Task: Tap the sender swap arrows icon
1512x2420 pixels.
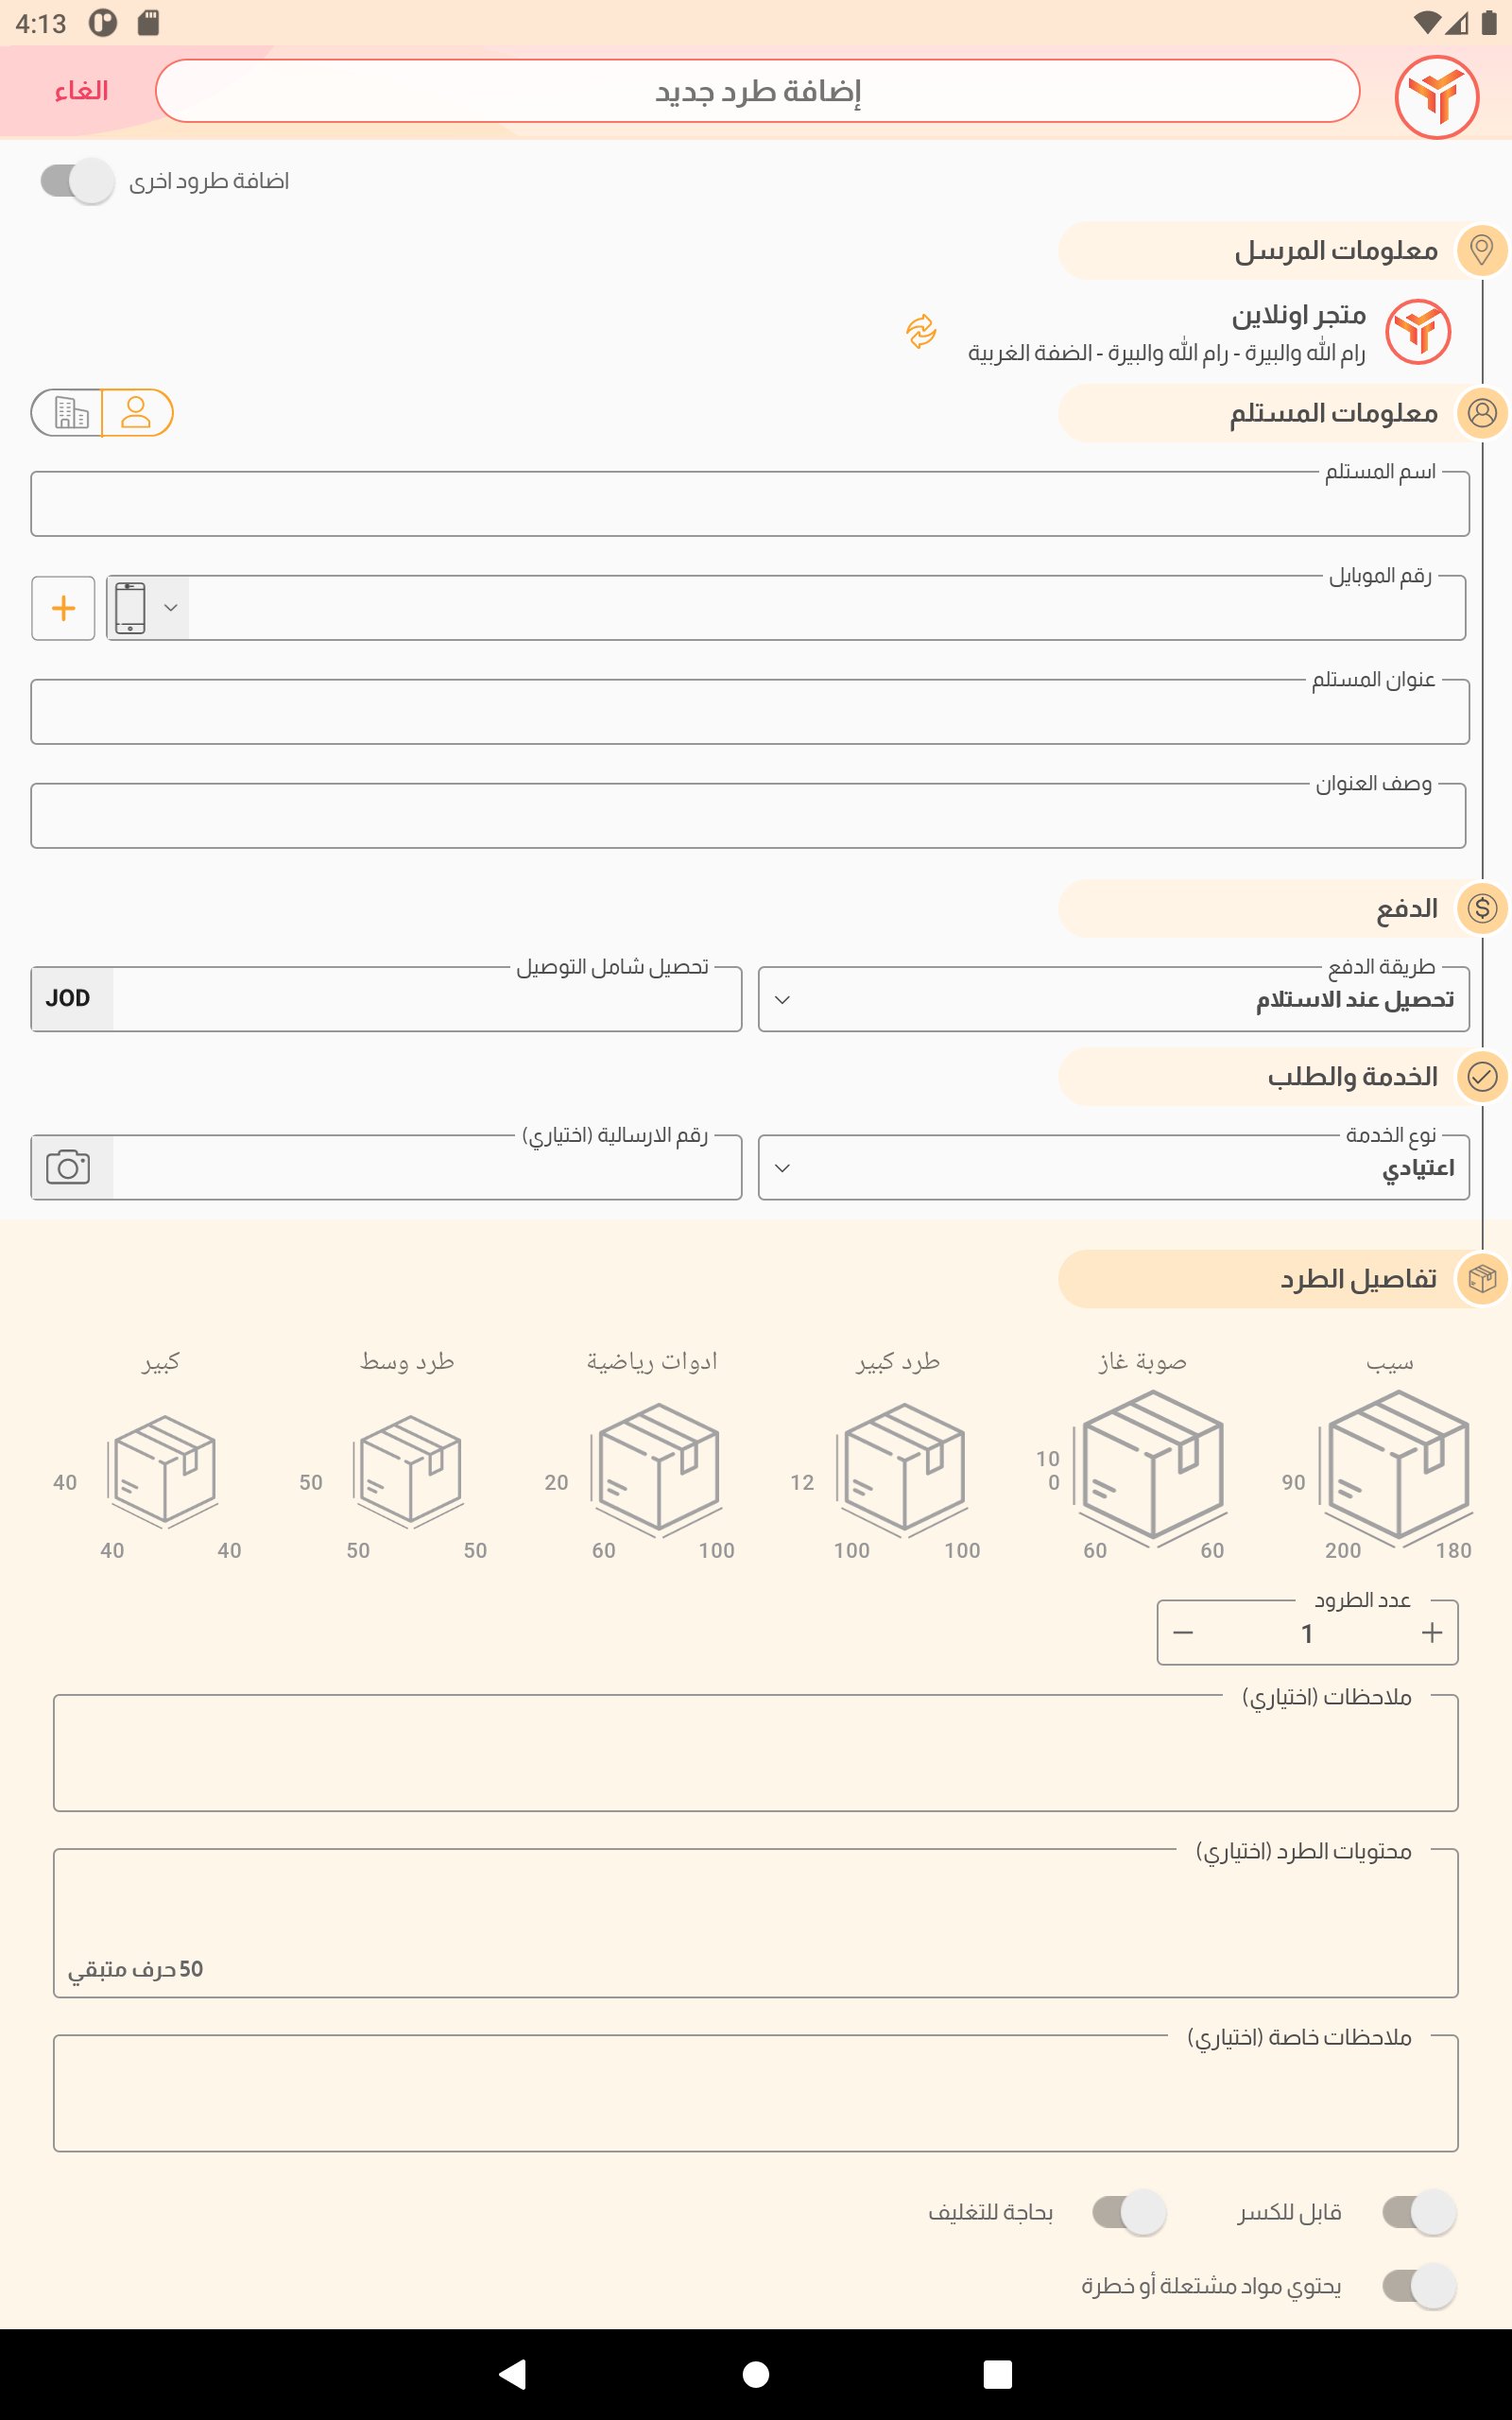Action: [921, 331]
